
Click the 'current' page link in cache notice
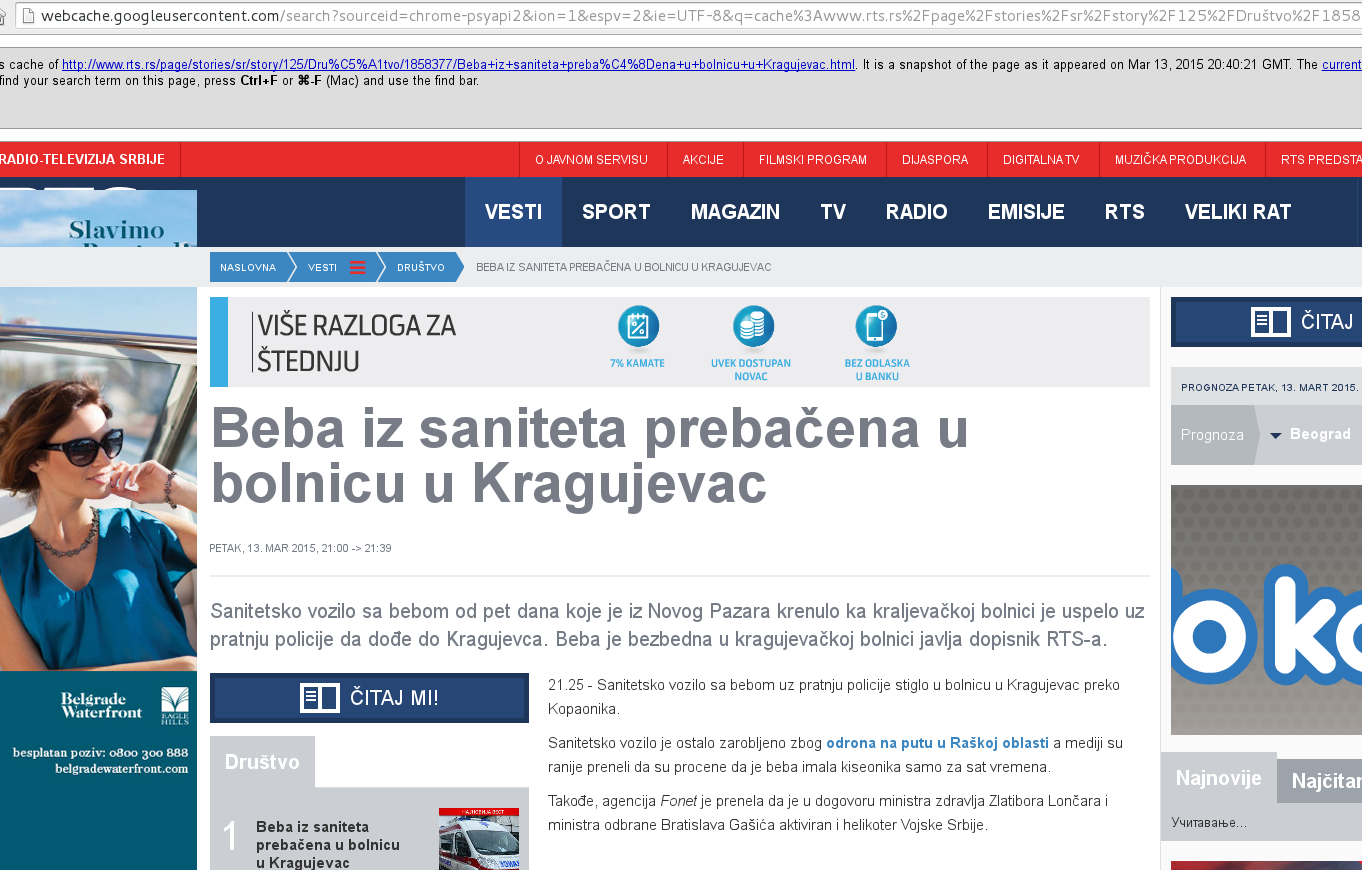pos(1341,65)
